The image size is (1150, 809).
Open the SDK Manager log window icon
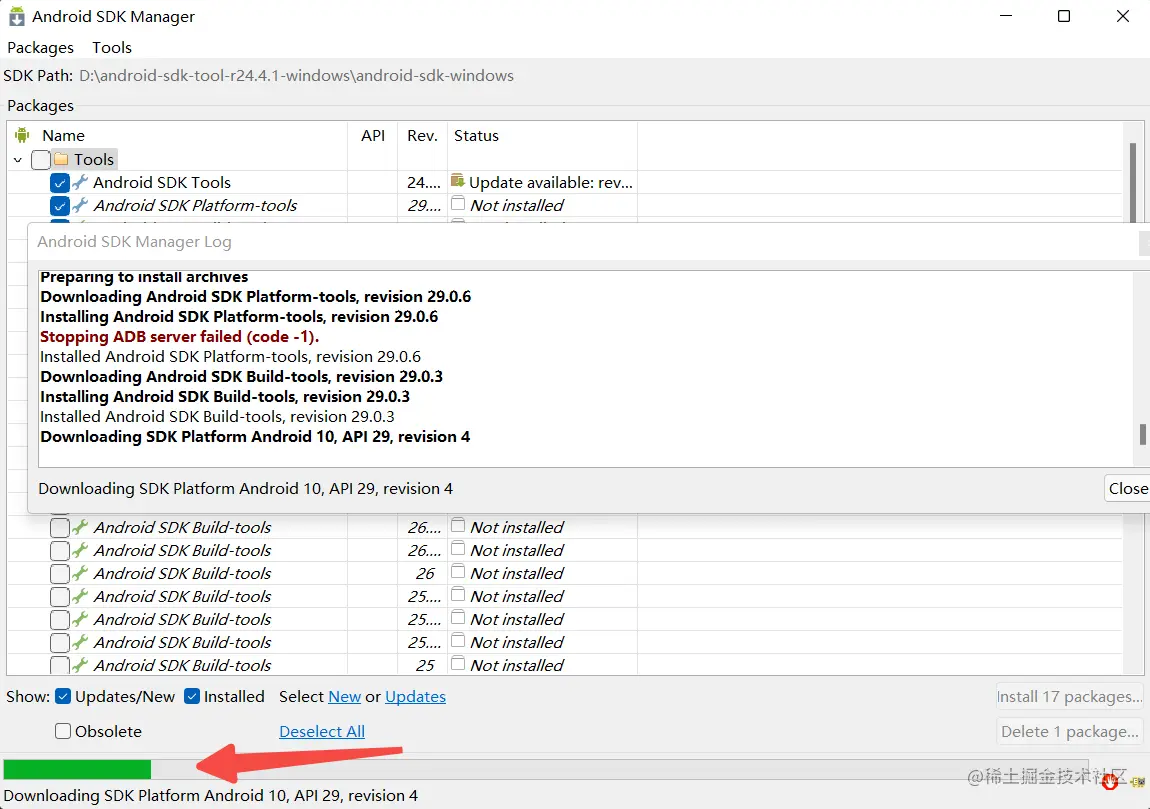click(1138, 782)
